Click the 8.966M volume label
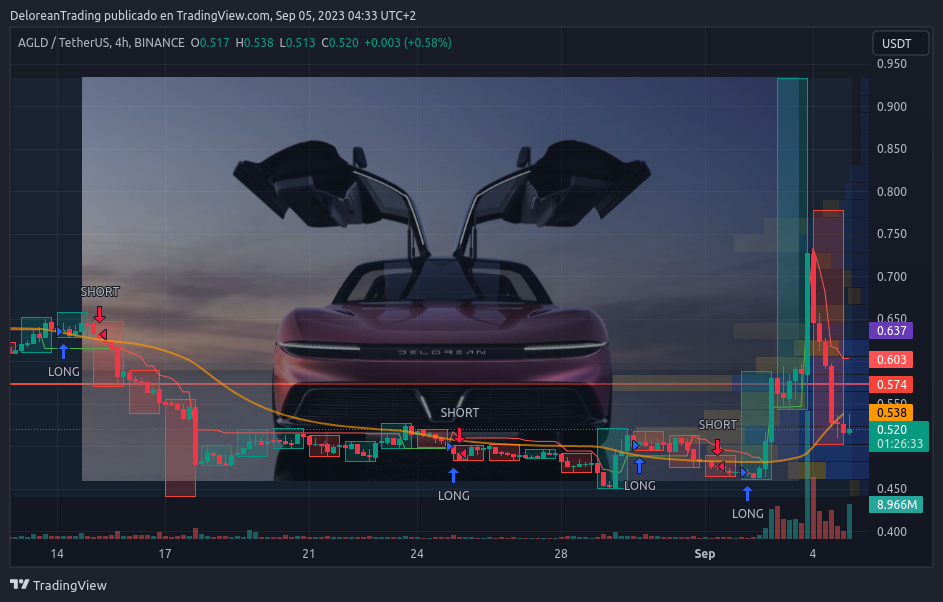The height and width of the screenshot is (602, 943). tap(896, 505)
